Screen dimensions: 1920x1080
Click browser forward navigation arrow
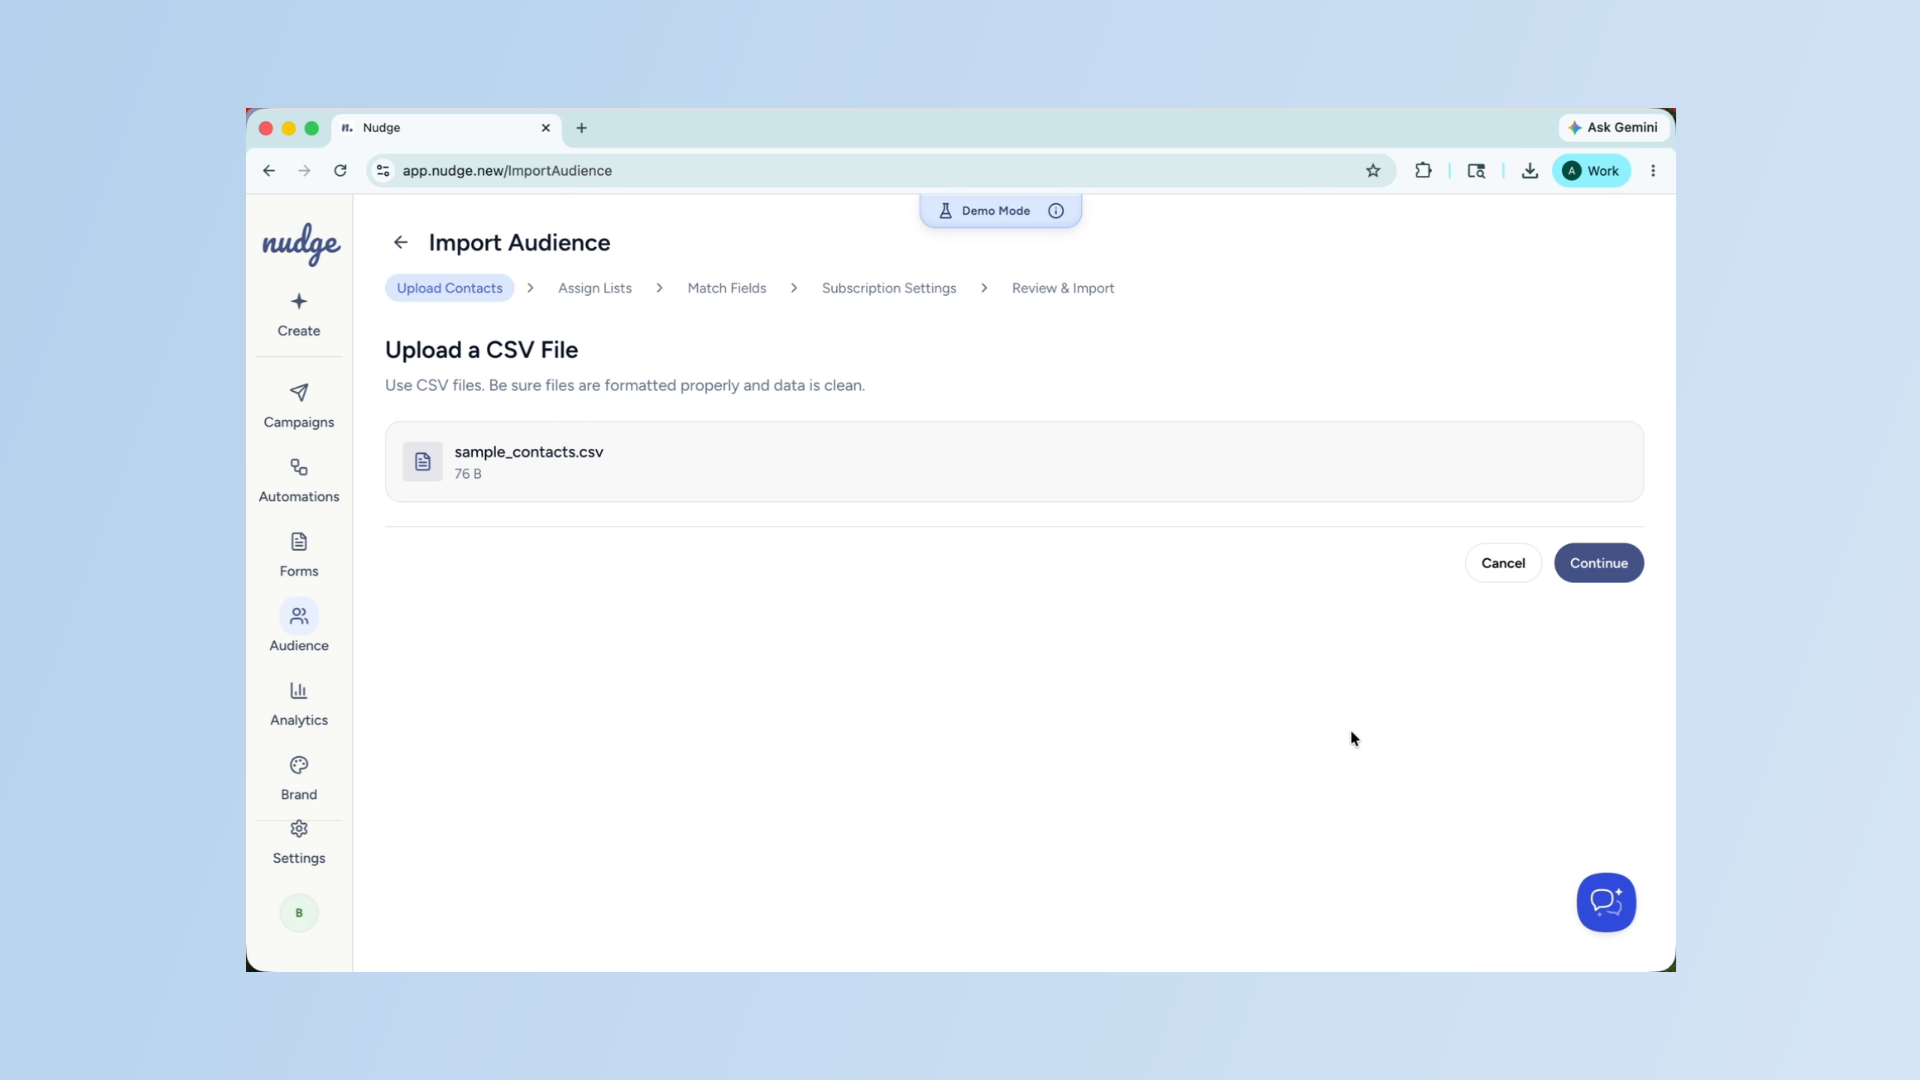pos(305,171)
